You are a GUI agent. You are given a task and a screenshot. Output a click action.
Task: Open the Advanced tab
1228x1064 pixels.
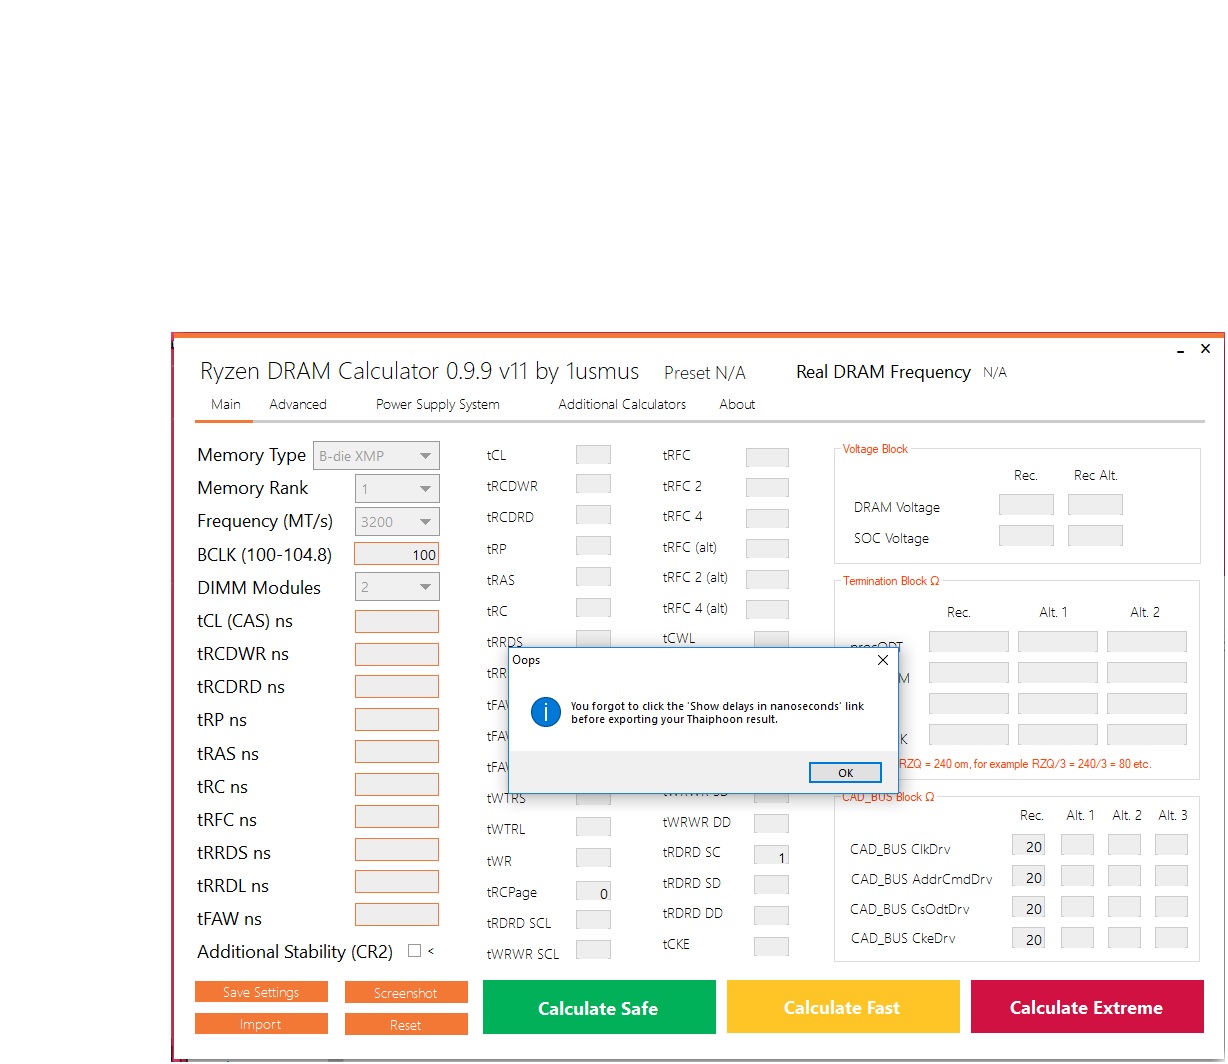pyautogui.click(x=298, y=404)
